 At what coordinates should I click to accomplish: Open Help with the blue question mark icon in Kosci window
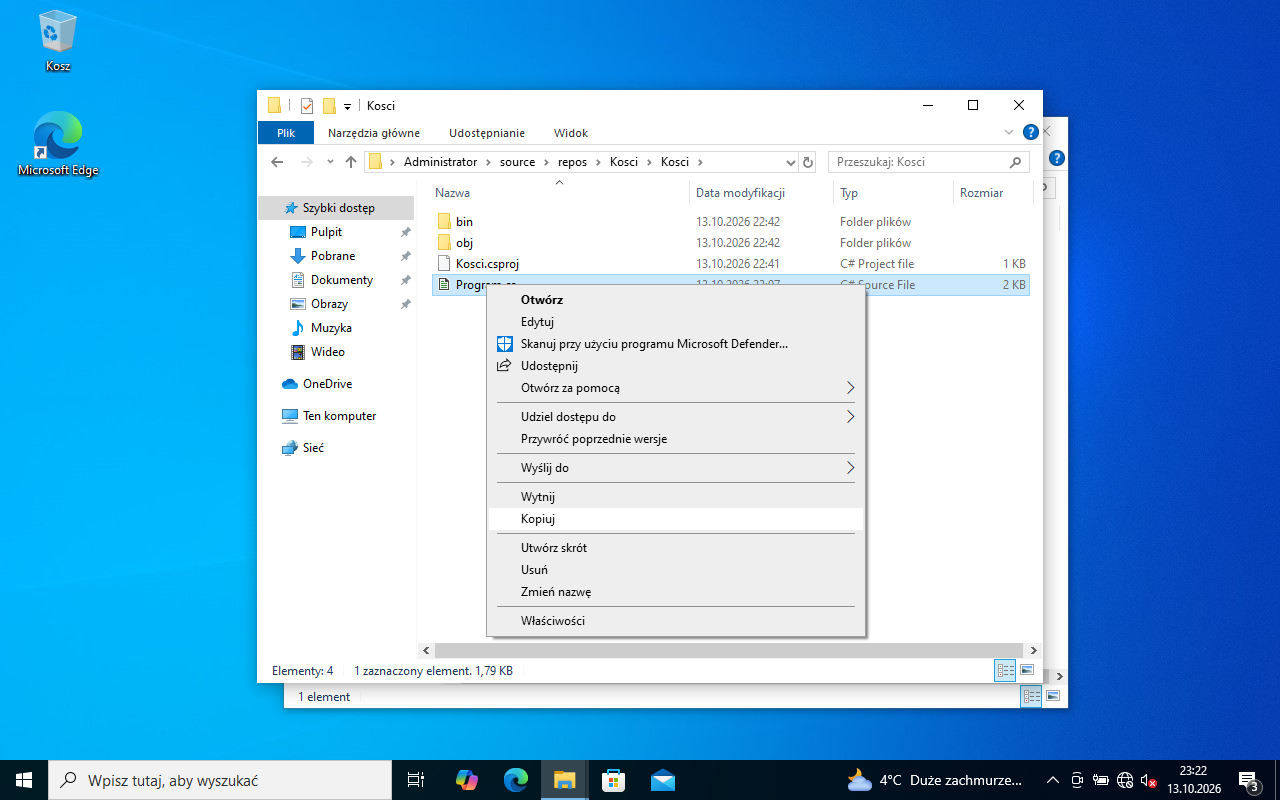coord(1030,132)
